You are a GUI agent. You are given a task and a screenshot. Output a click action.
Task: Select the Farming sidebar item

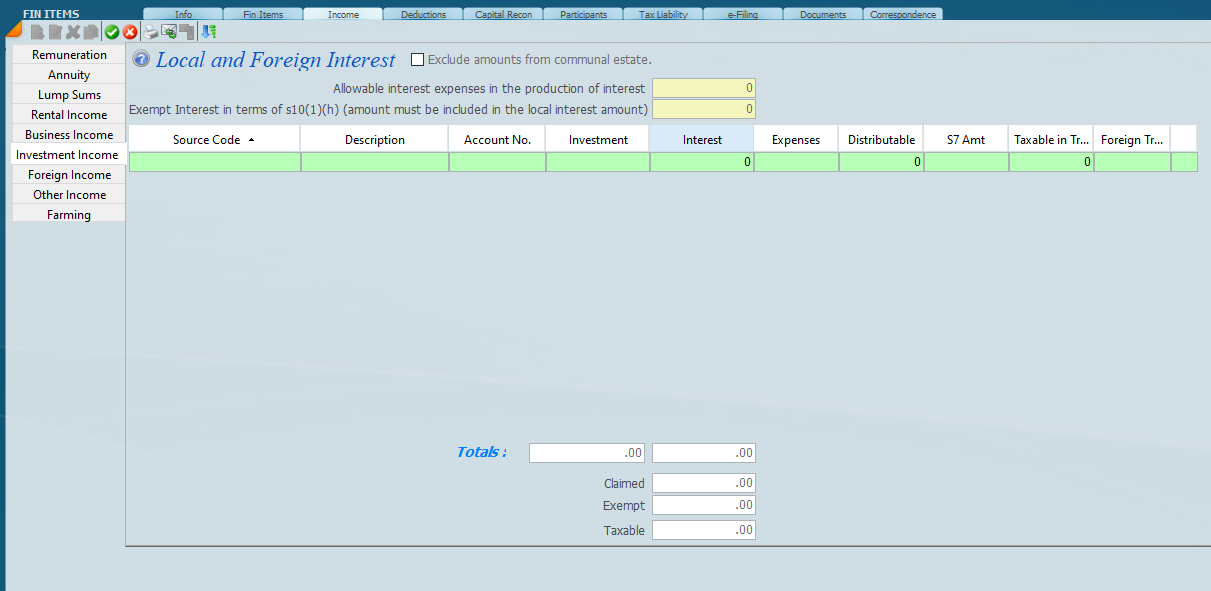pos(69,215)
